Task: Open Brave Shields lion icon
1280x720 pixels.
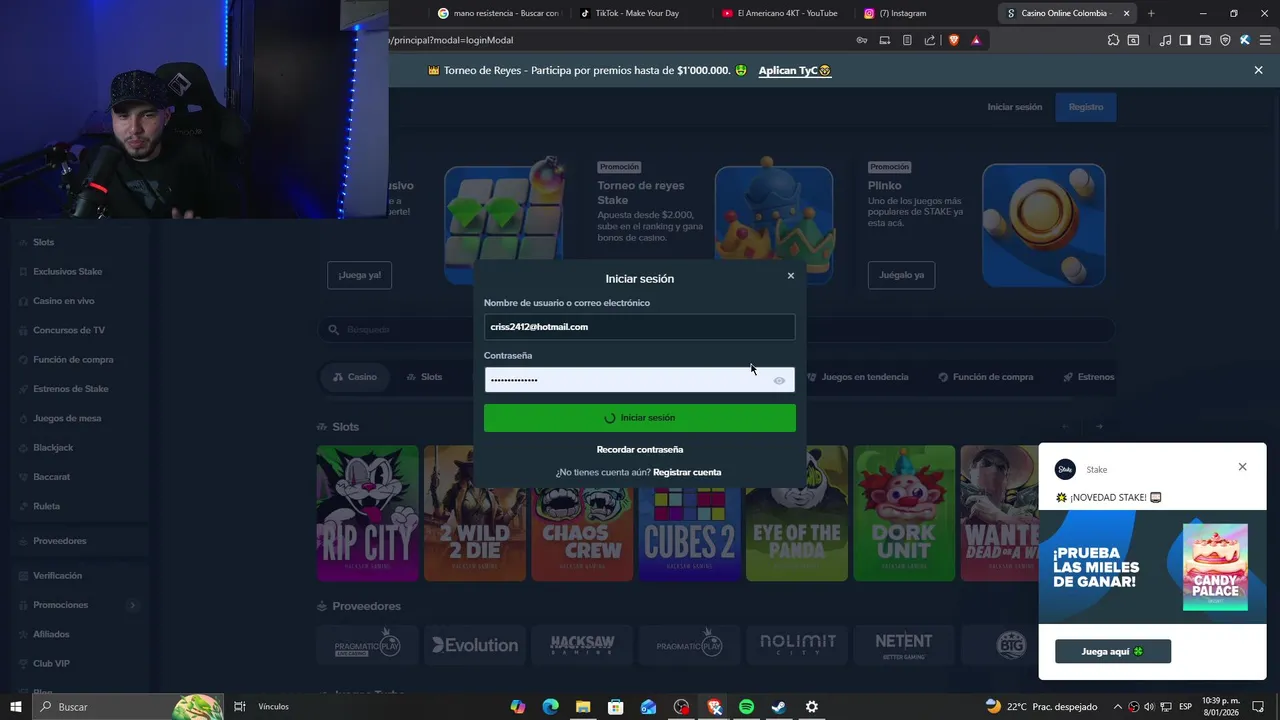Action: [x=953, y=40]
